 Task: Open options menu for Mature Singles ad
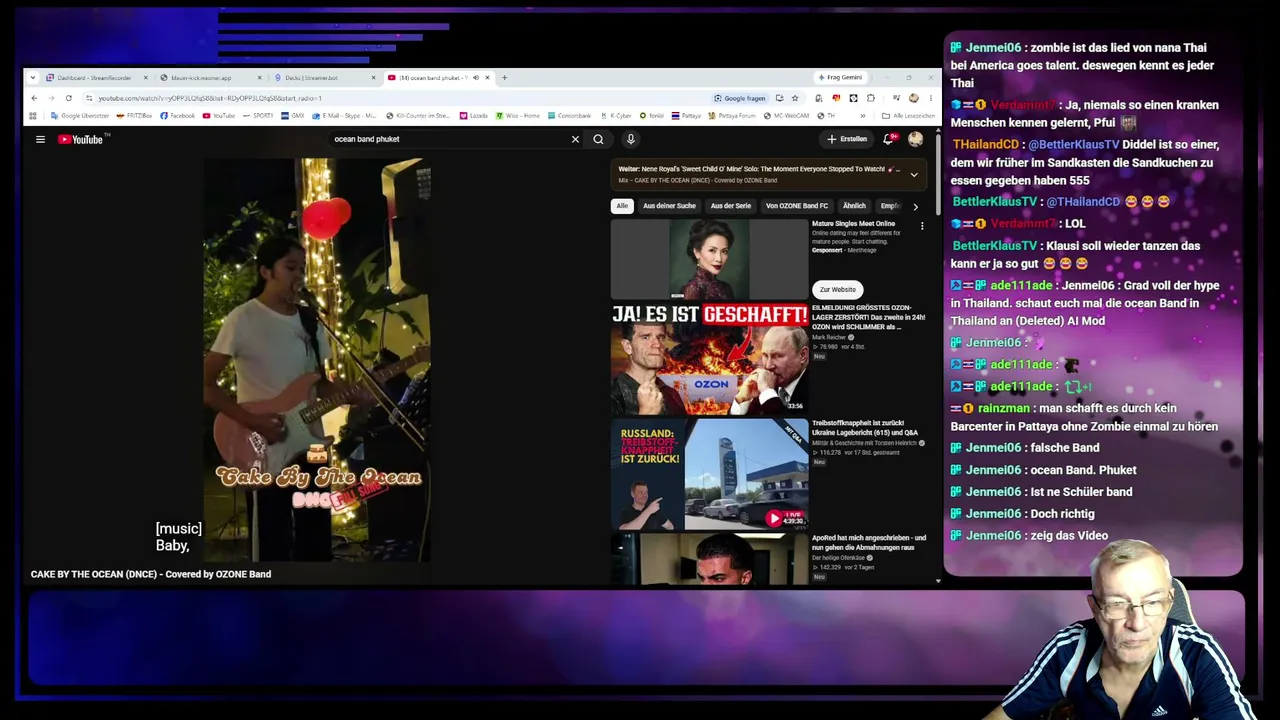click(922, 226)
